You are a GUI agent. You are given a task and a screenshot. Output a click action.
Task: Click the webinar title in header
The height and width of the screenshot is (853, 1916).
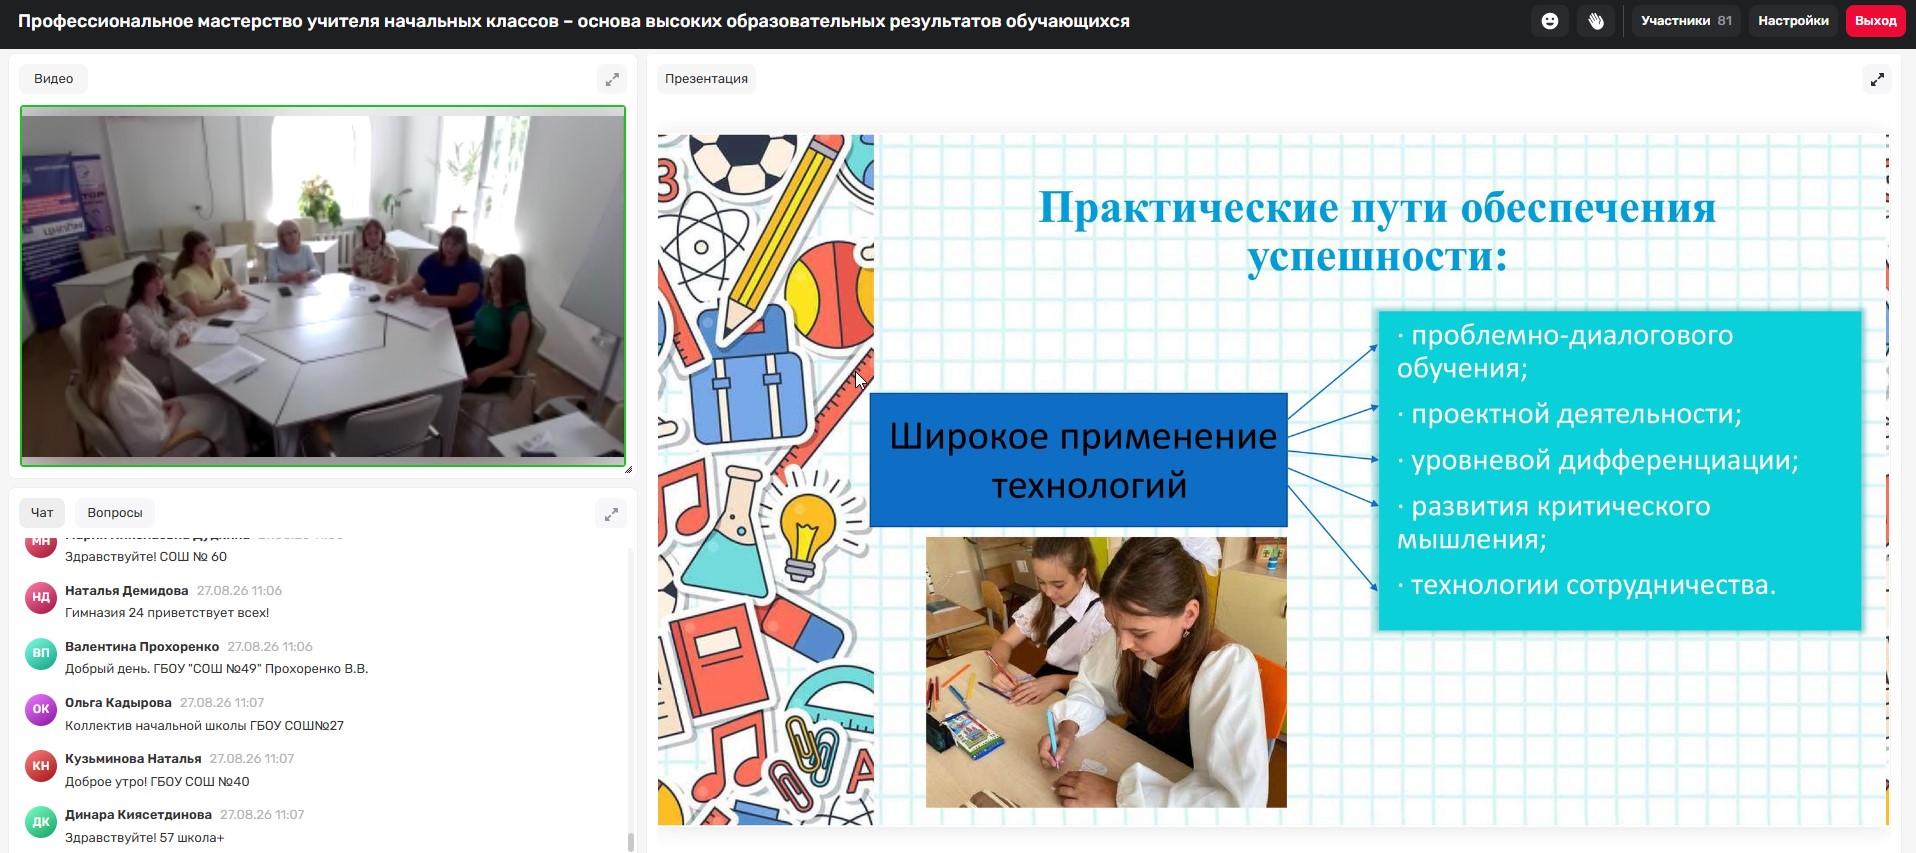click(x=574, y=21)
